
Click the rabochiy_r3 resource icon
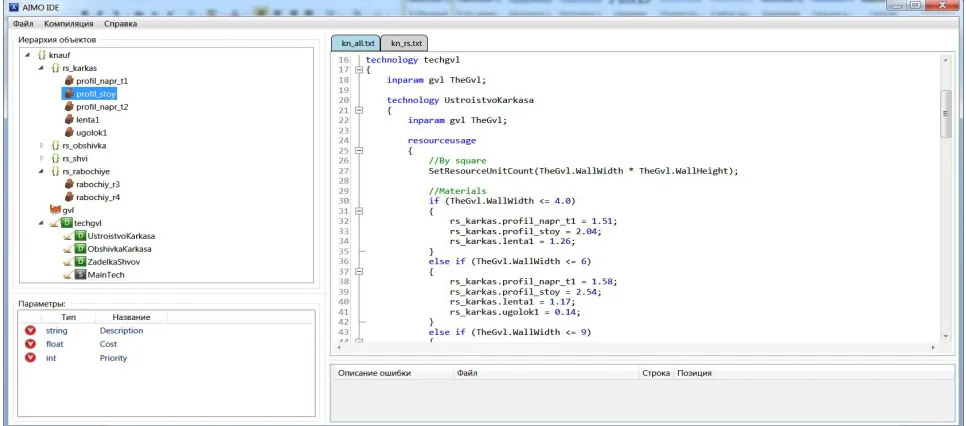[x=69, y=184]
